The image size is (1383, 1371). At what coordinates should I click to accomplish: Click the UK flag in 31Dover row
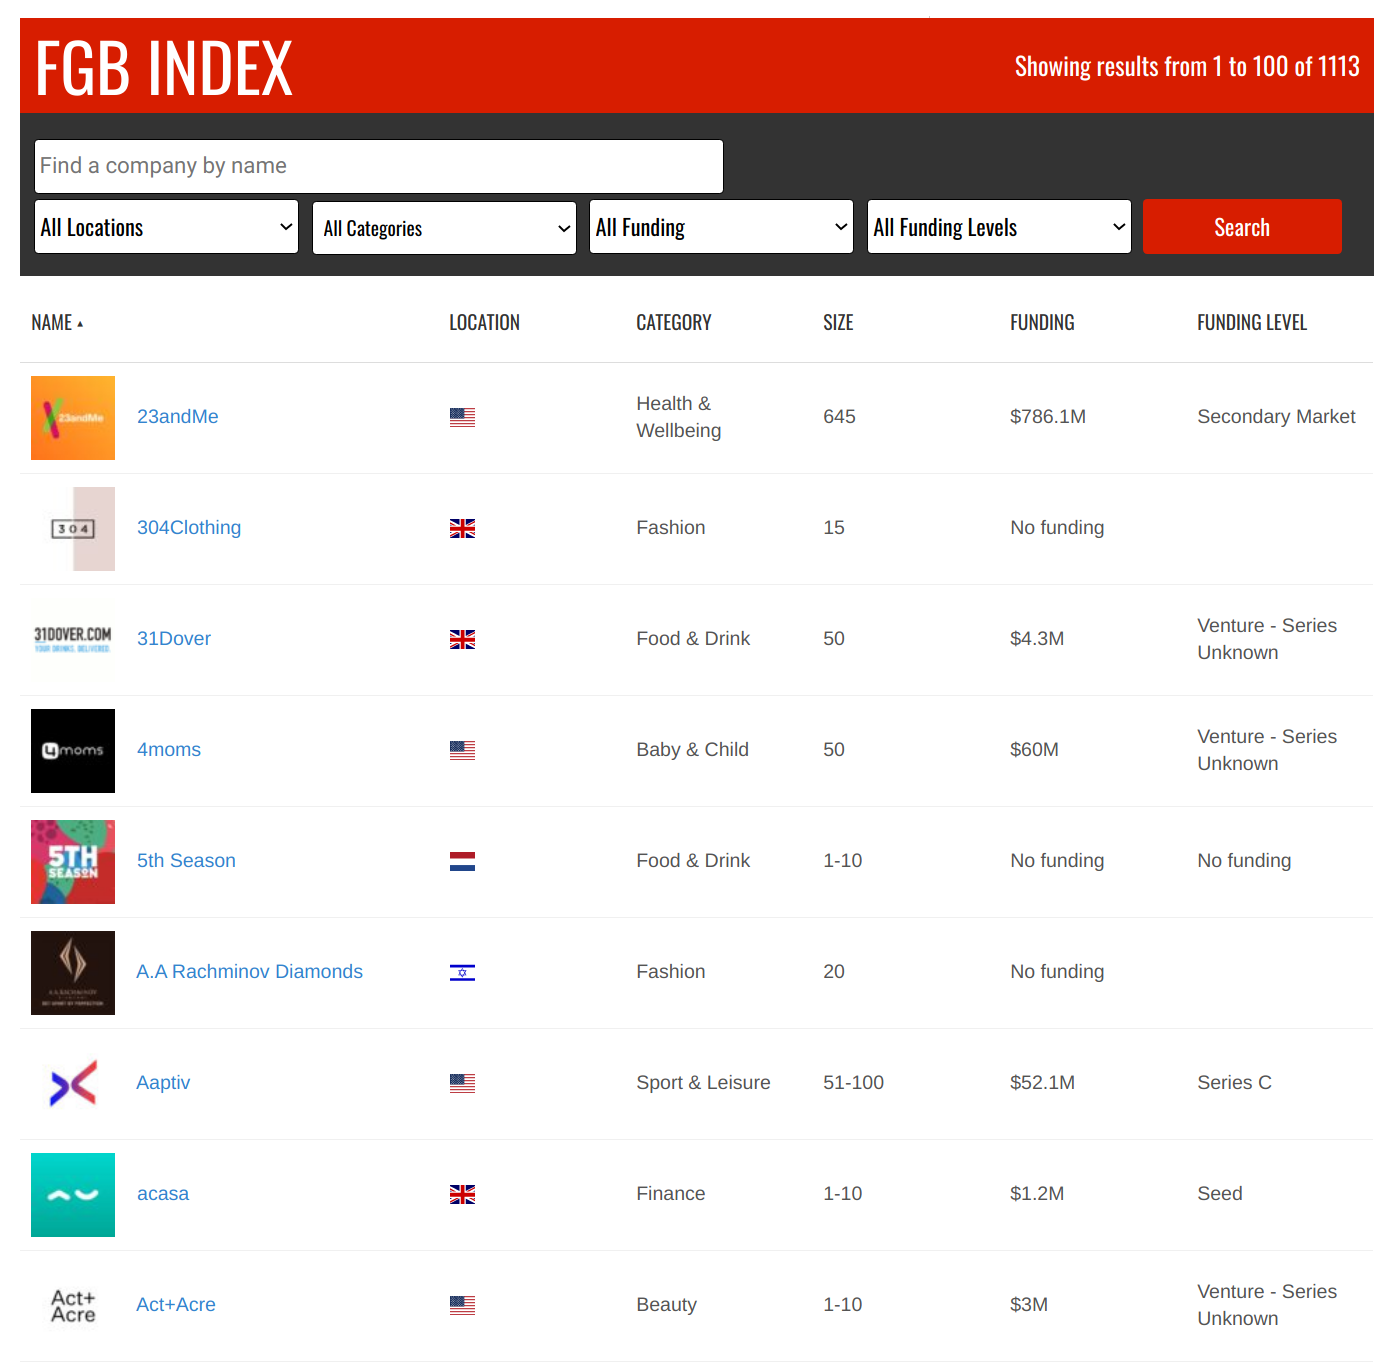point(462,640)
